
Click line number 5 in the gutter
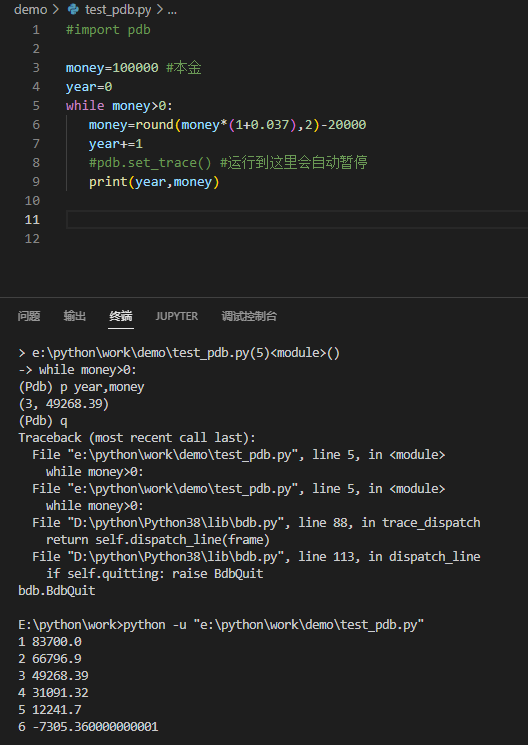(36, 105)
